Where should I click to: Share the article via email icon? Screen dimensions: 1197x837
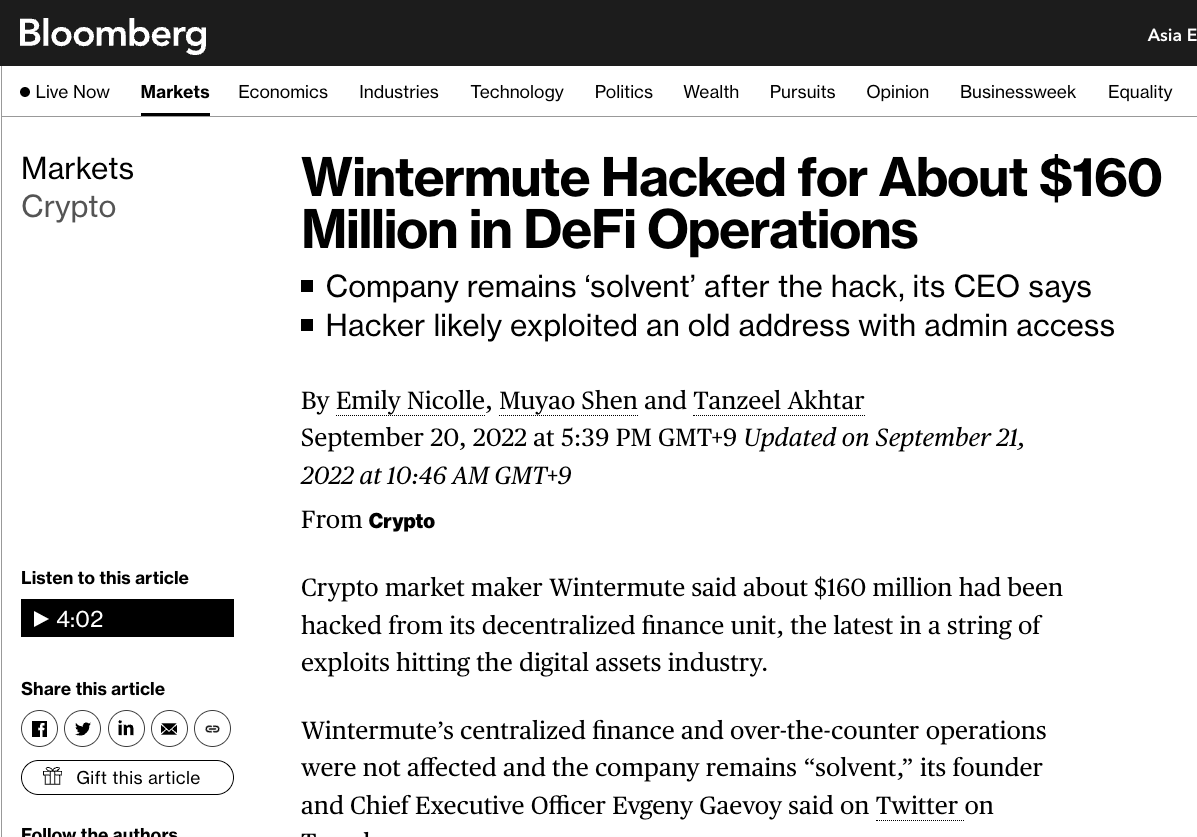pos(169,729)
